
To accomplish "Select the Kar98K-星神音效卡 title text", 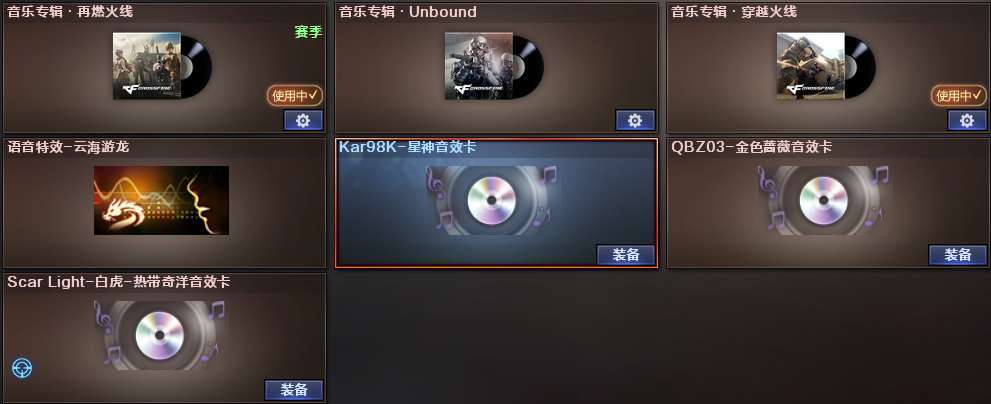I will tap(408, 147).
